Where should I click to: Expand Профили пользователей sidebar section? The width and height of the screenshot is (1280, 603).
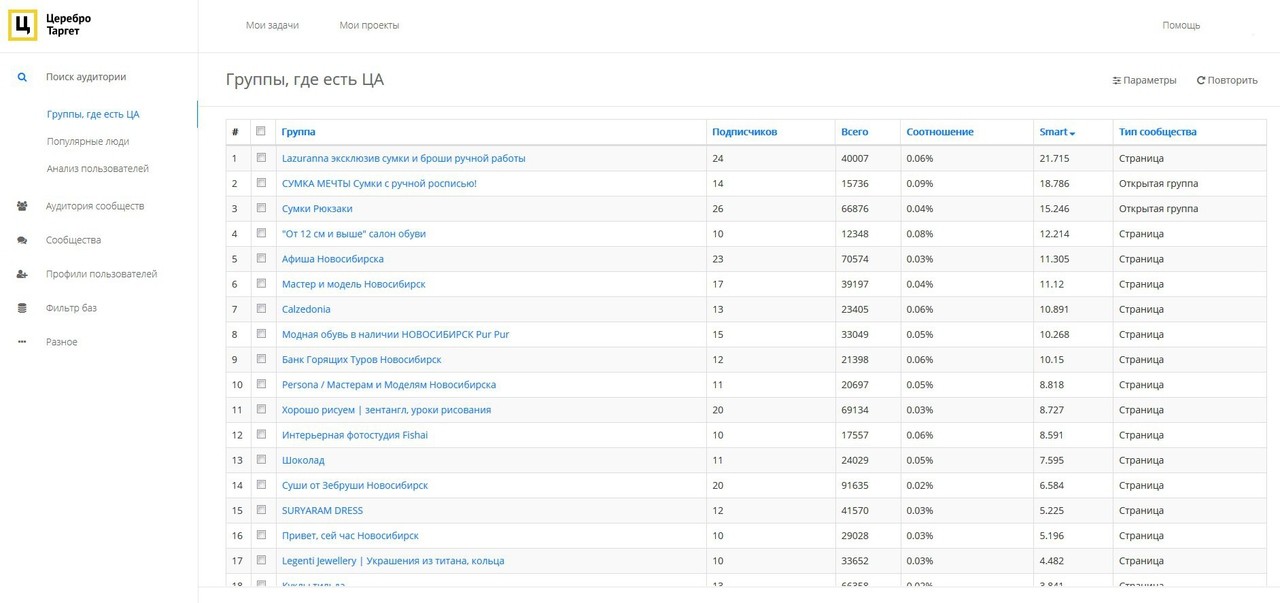click(x=101, y=274)
